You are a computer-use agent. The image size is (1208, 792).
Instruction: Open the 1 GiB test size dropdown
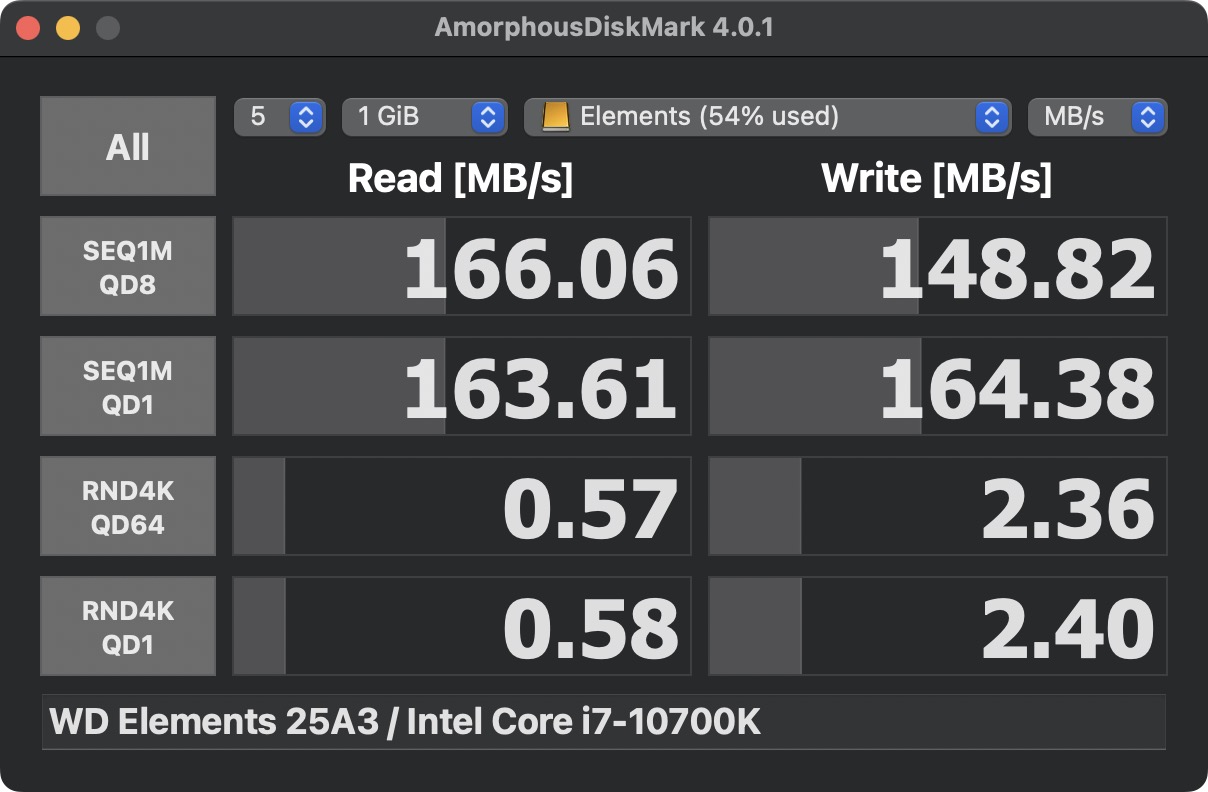coord(421,117)
